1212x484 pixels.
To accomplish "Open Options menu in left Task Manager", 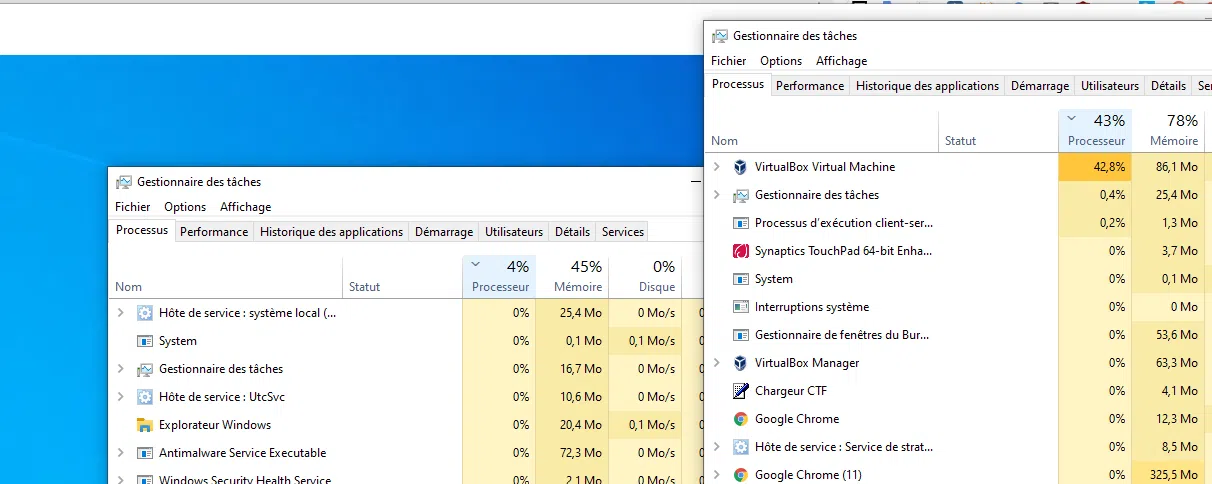I will (x=185, y=207).
